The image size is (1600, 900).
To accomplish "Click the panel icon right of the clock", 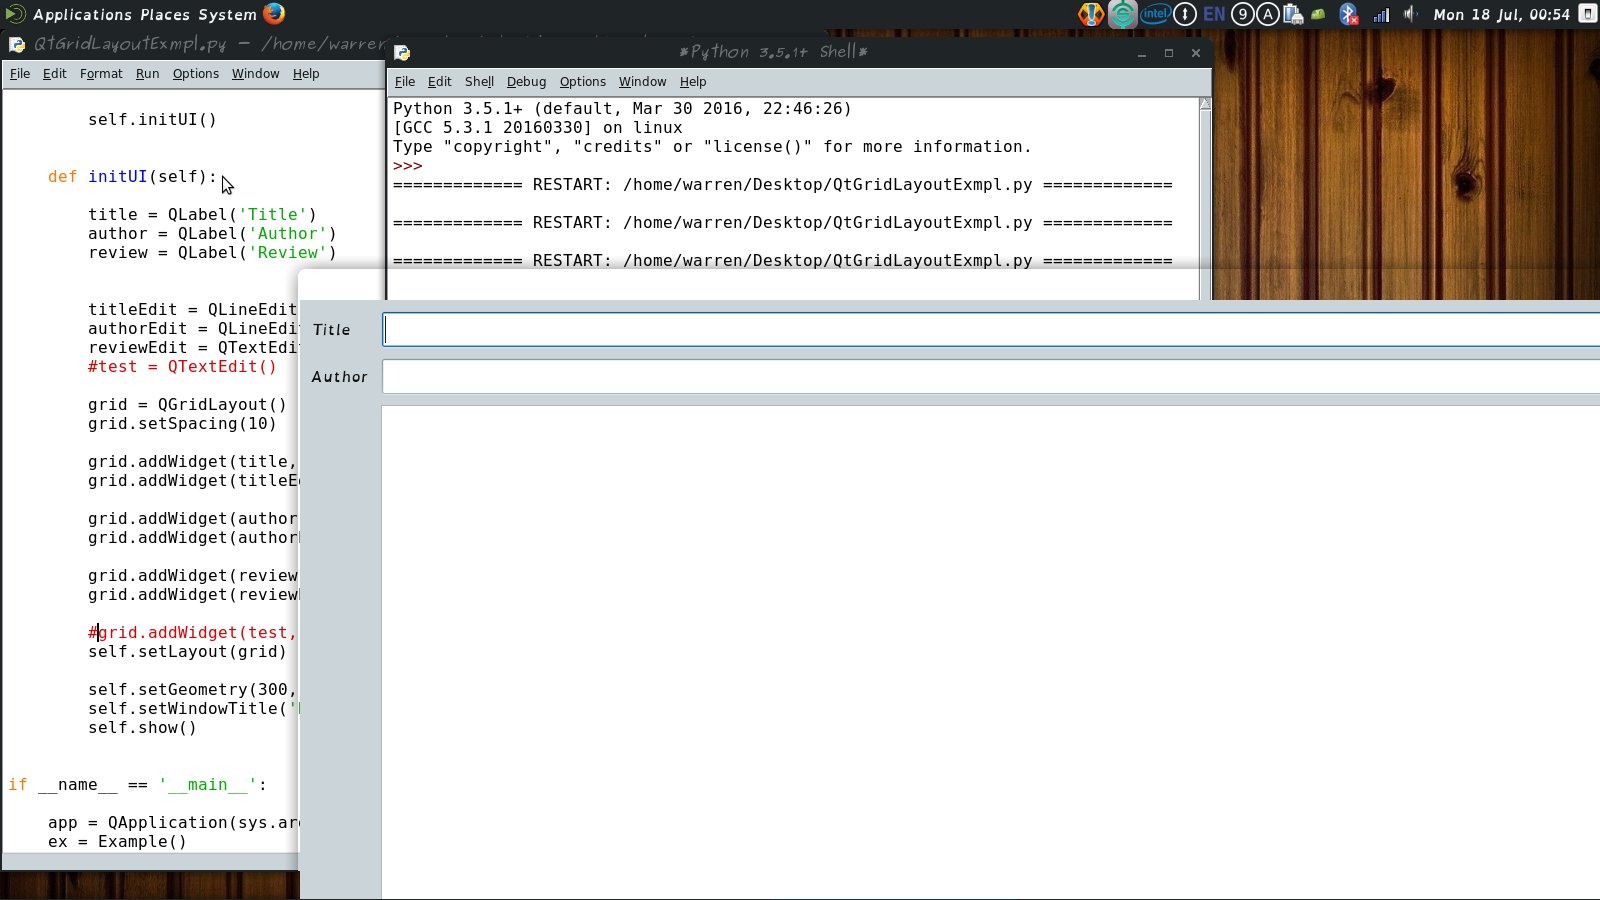I will click(x=1587, y=14).
